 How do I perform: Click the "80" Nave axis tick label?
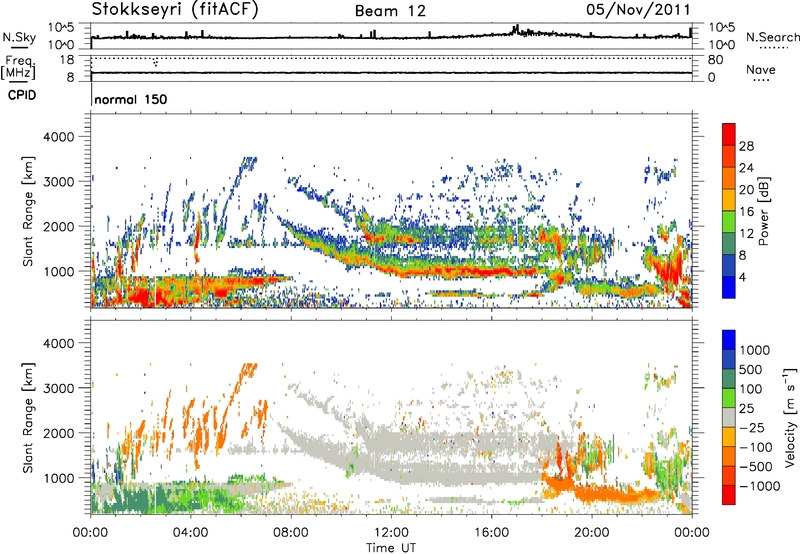click(x=715, y=60)
